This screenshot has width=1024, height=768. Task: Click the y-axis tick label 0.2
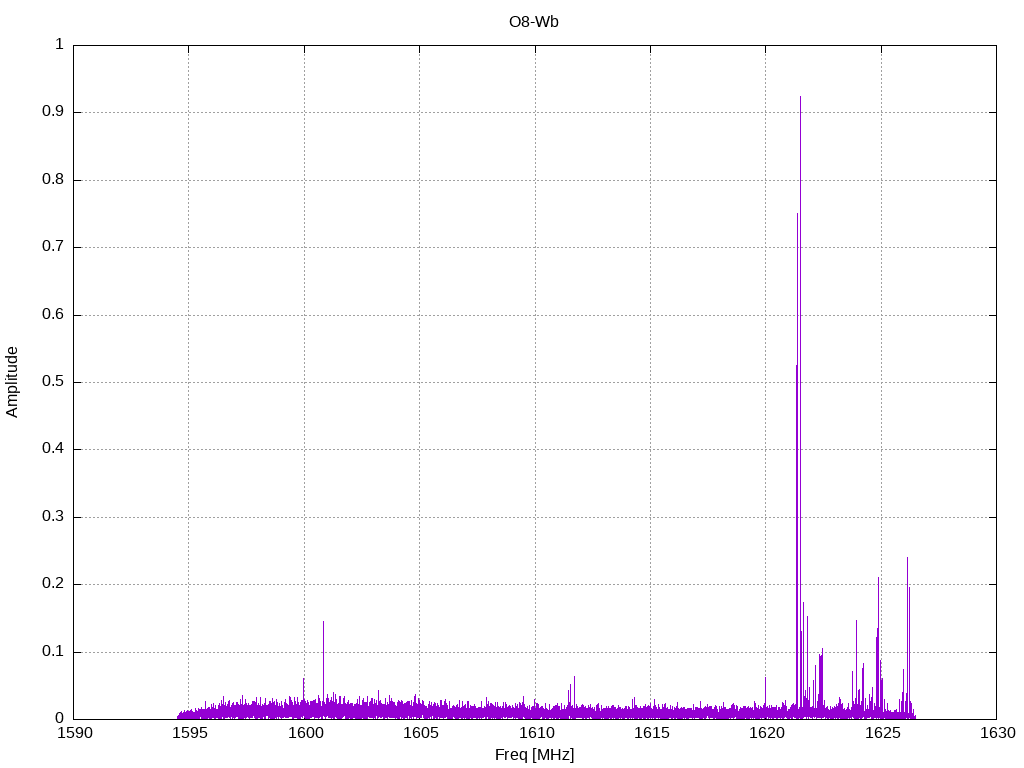53,584
